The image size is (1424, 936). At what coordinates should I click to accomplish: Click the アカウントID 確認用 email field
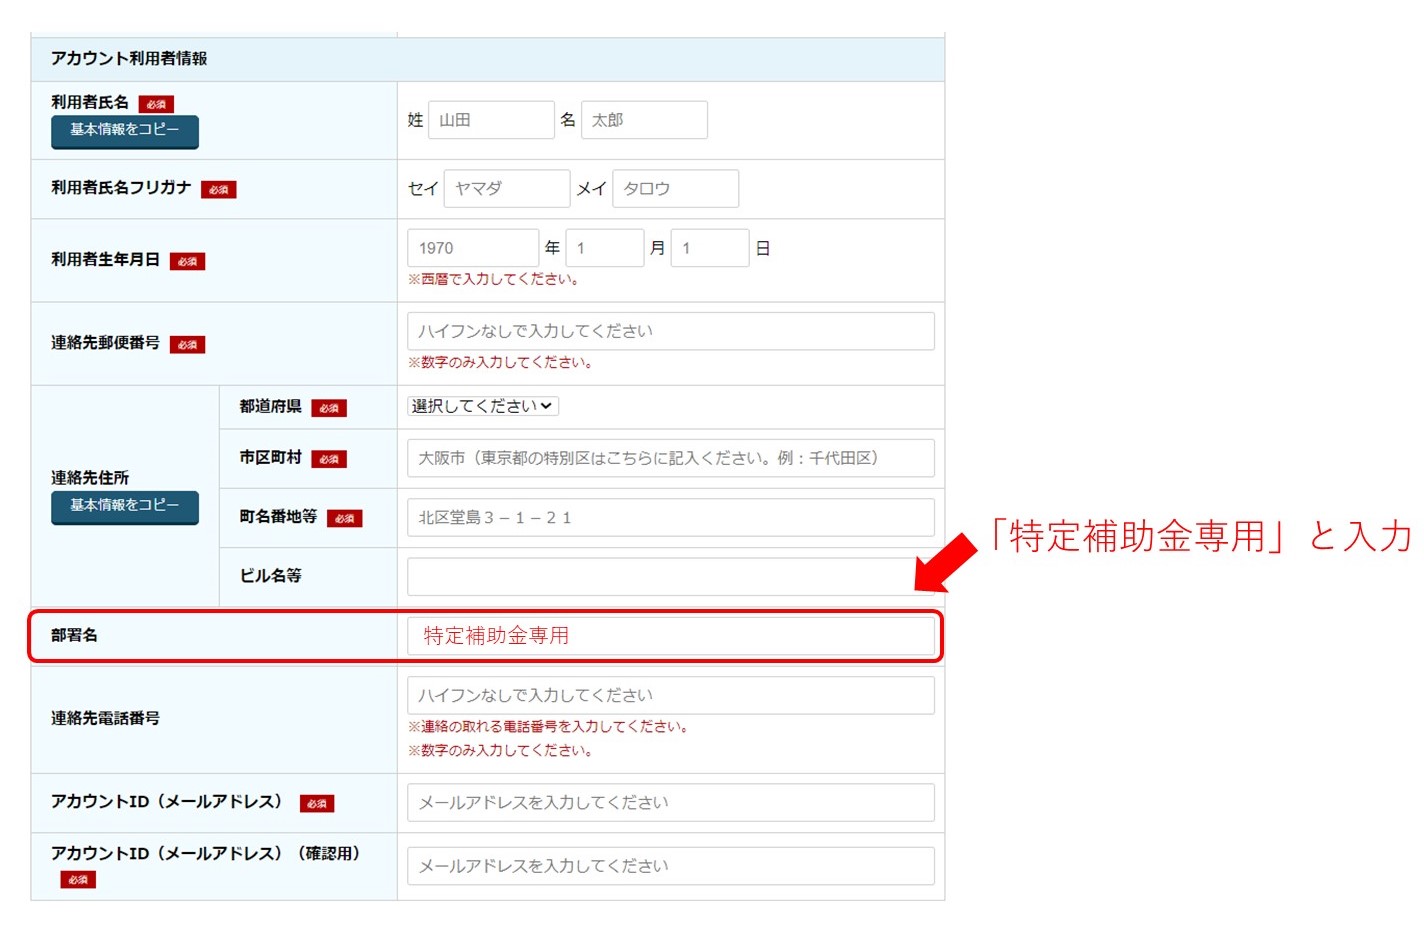[x=670, y=866]
